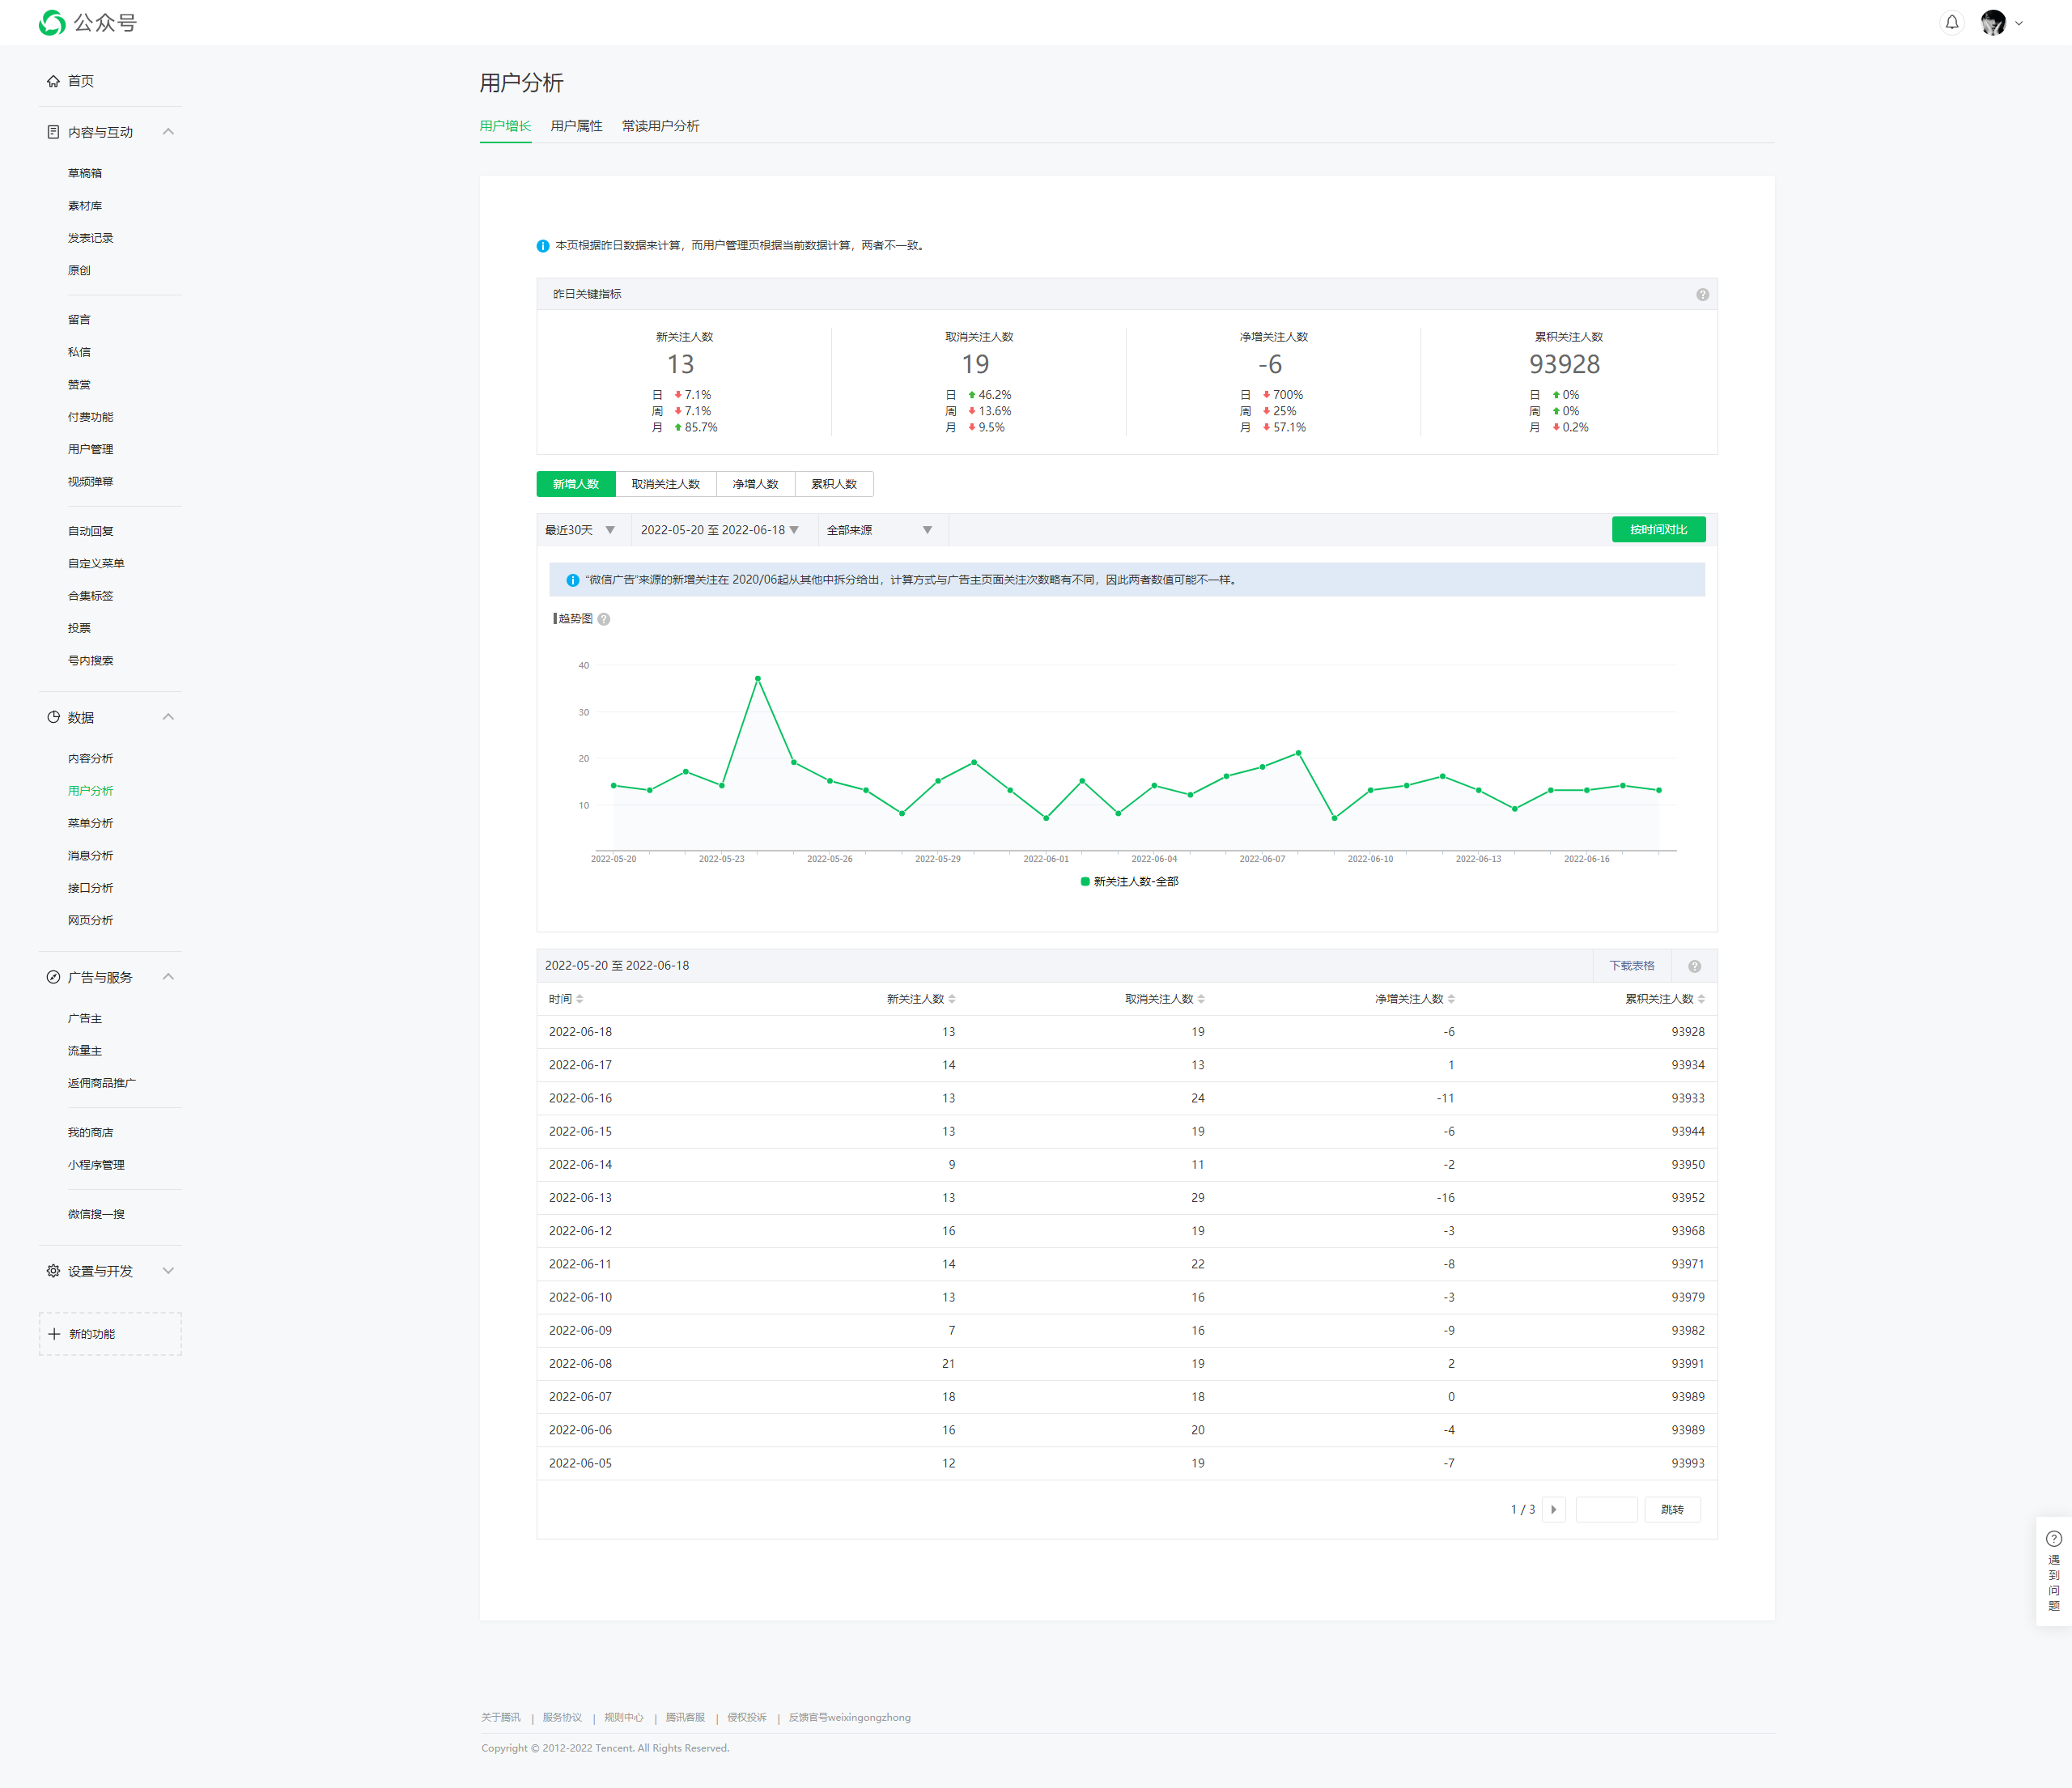The image size is (2072, 1788).
Task: Open the 最近30天 range dropdown
Action: pos(581,530)
